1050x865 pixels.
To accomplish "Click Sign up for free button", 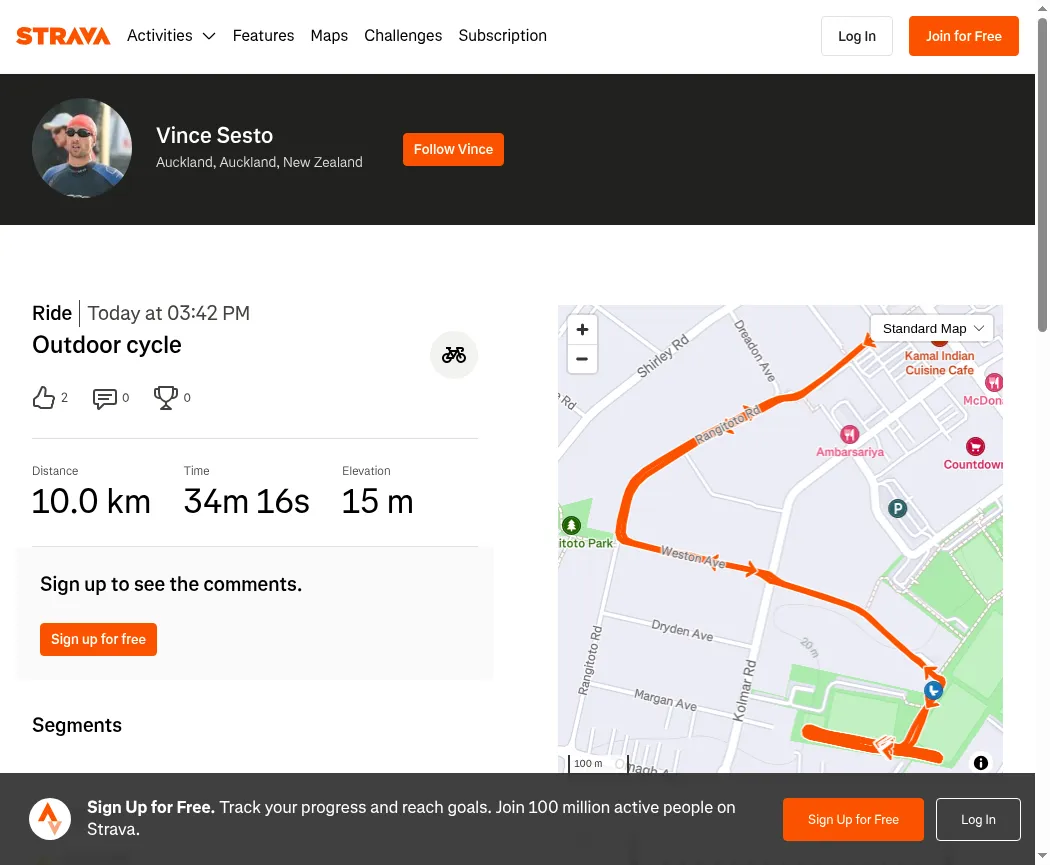I will (98, 639).
